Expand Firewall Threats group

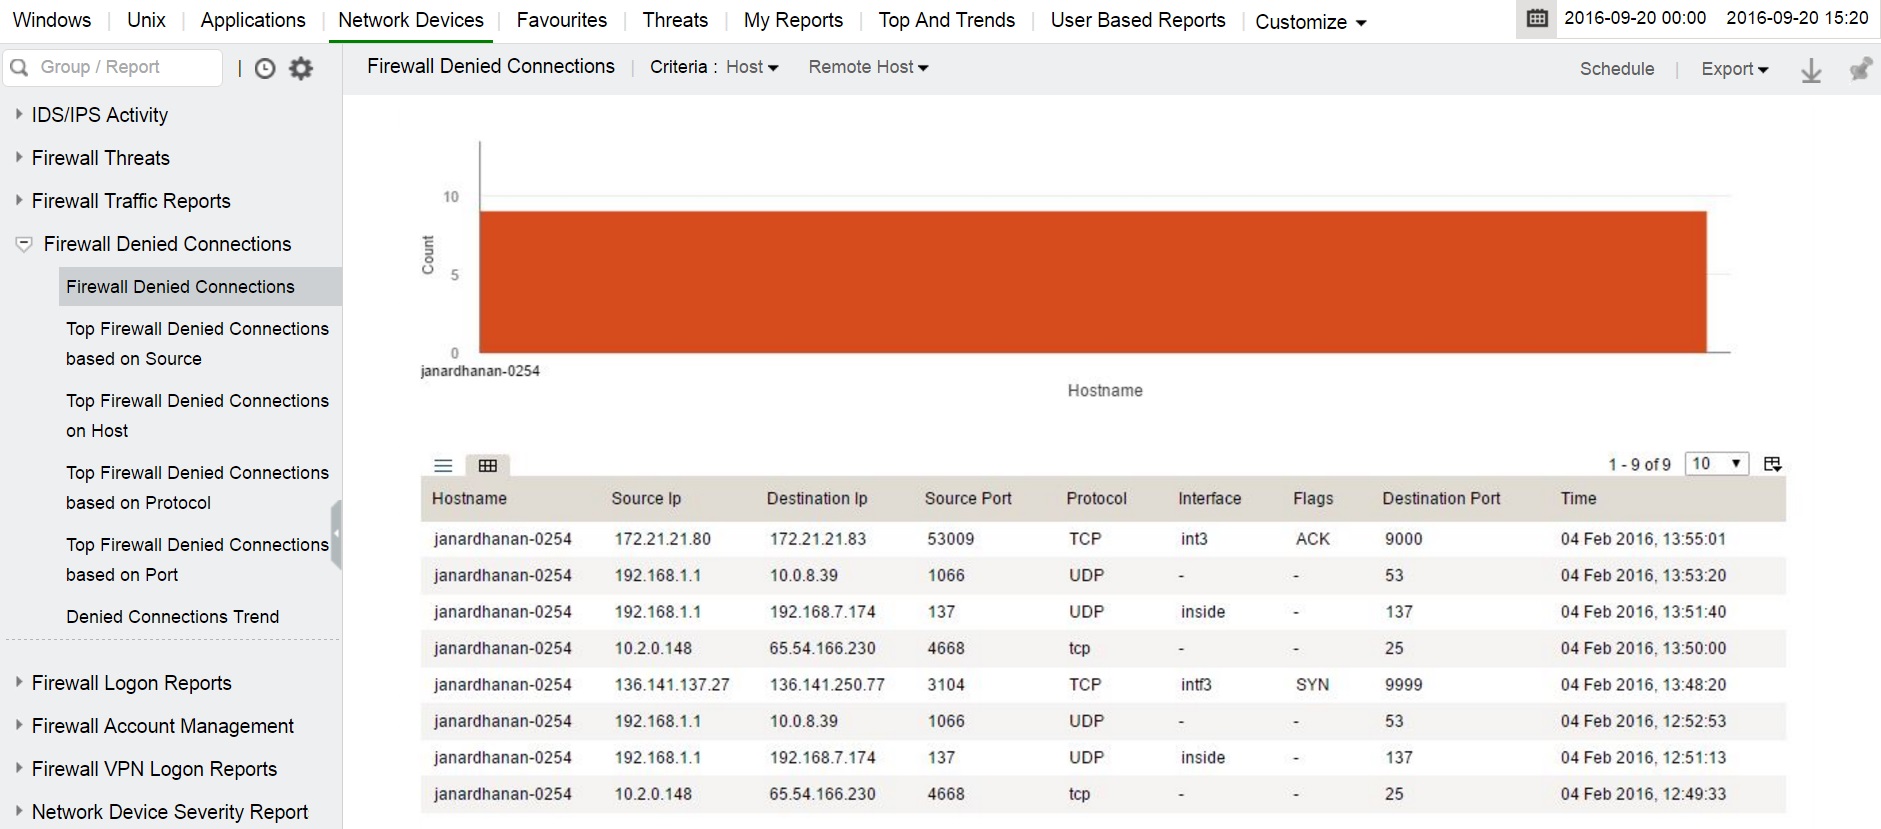point(19,158)
